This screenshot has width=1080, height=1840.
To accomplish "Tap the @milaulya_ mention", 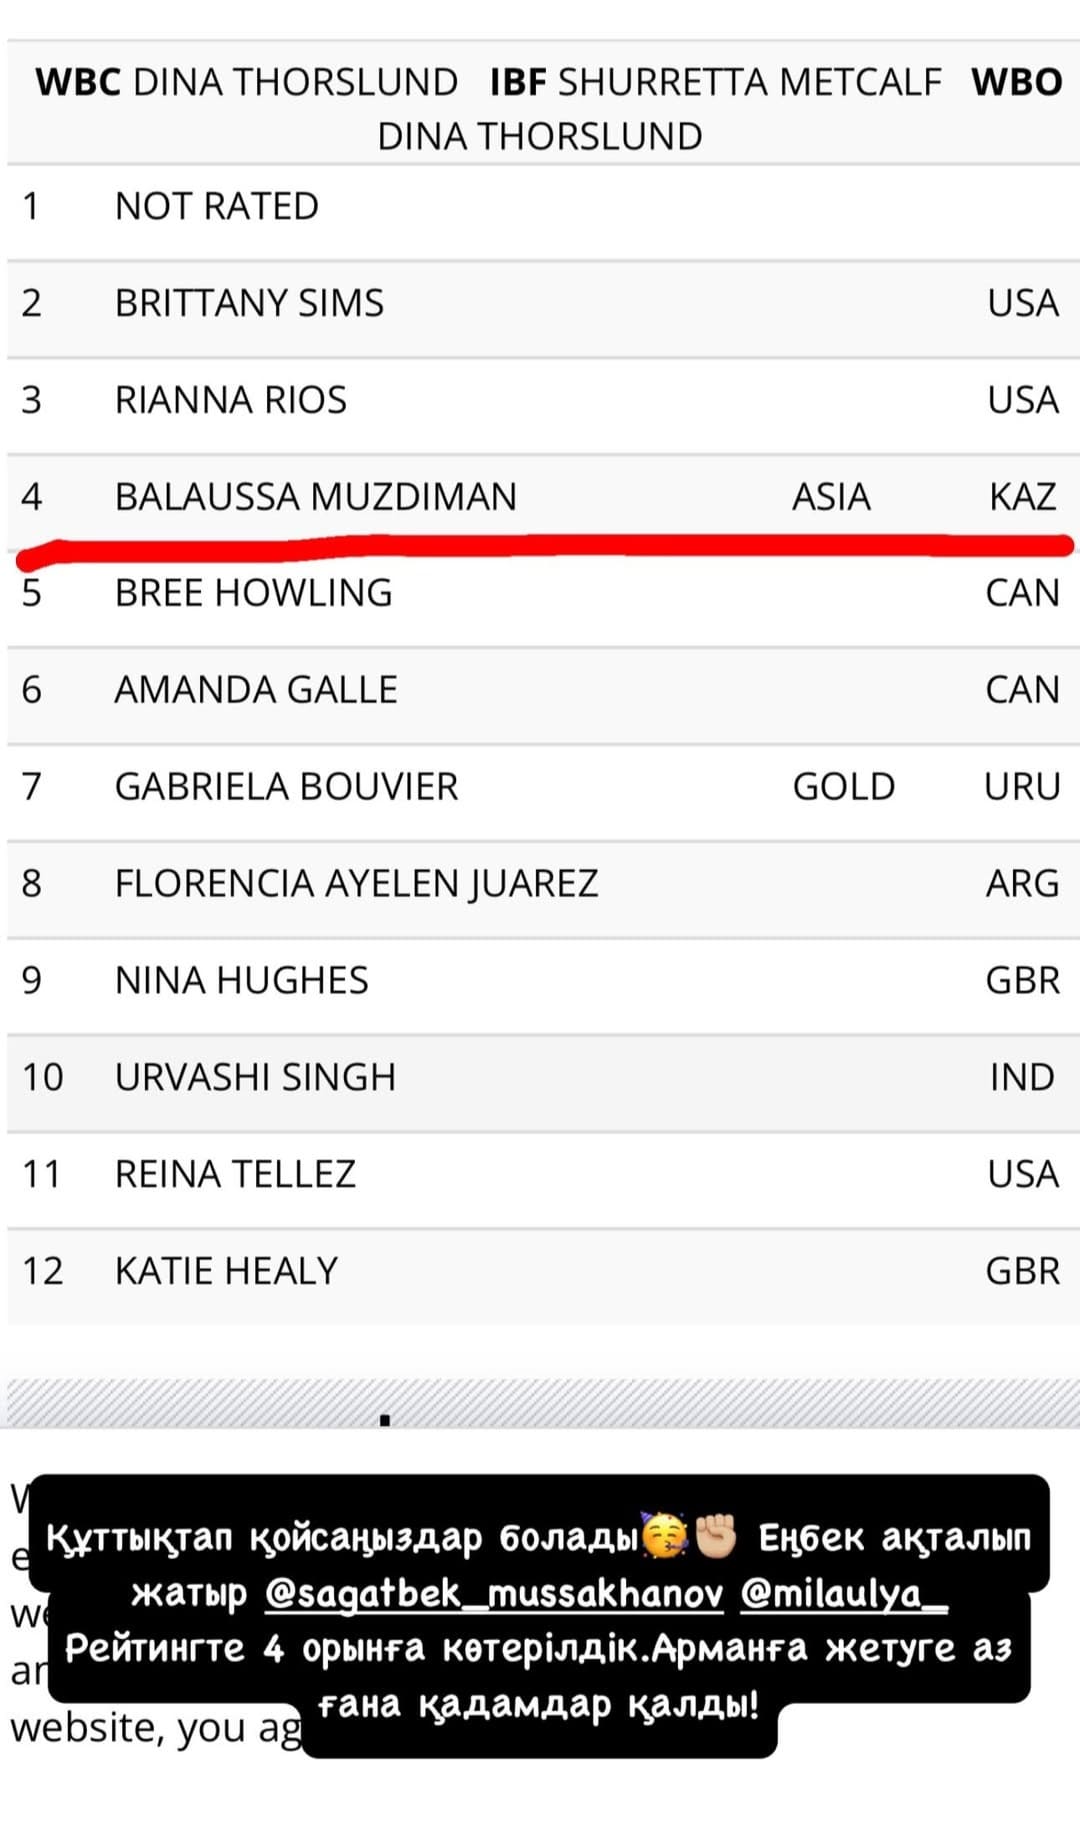I will pyautogui.click(x=844, y=1592).
